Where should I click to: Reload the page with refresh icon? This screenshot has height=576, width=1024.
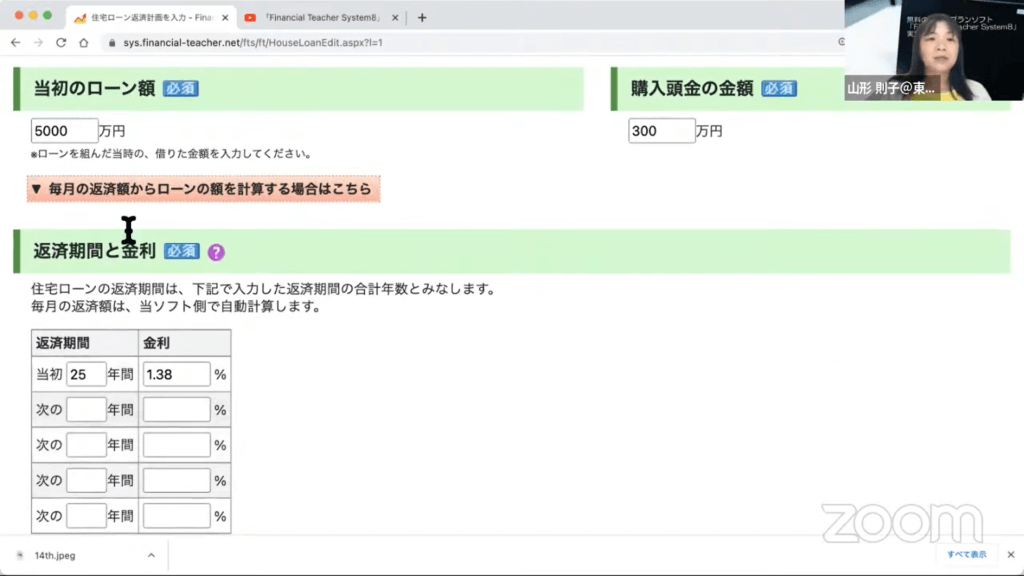pyautogui.click(x=61, y=42)
